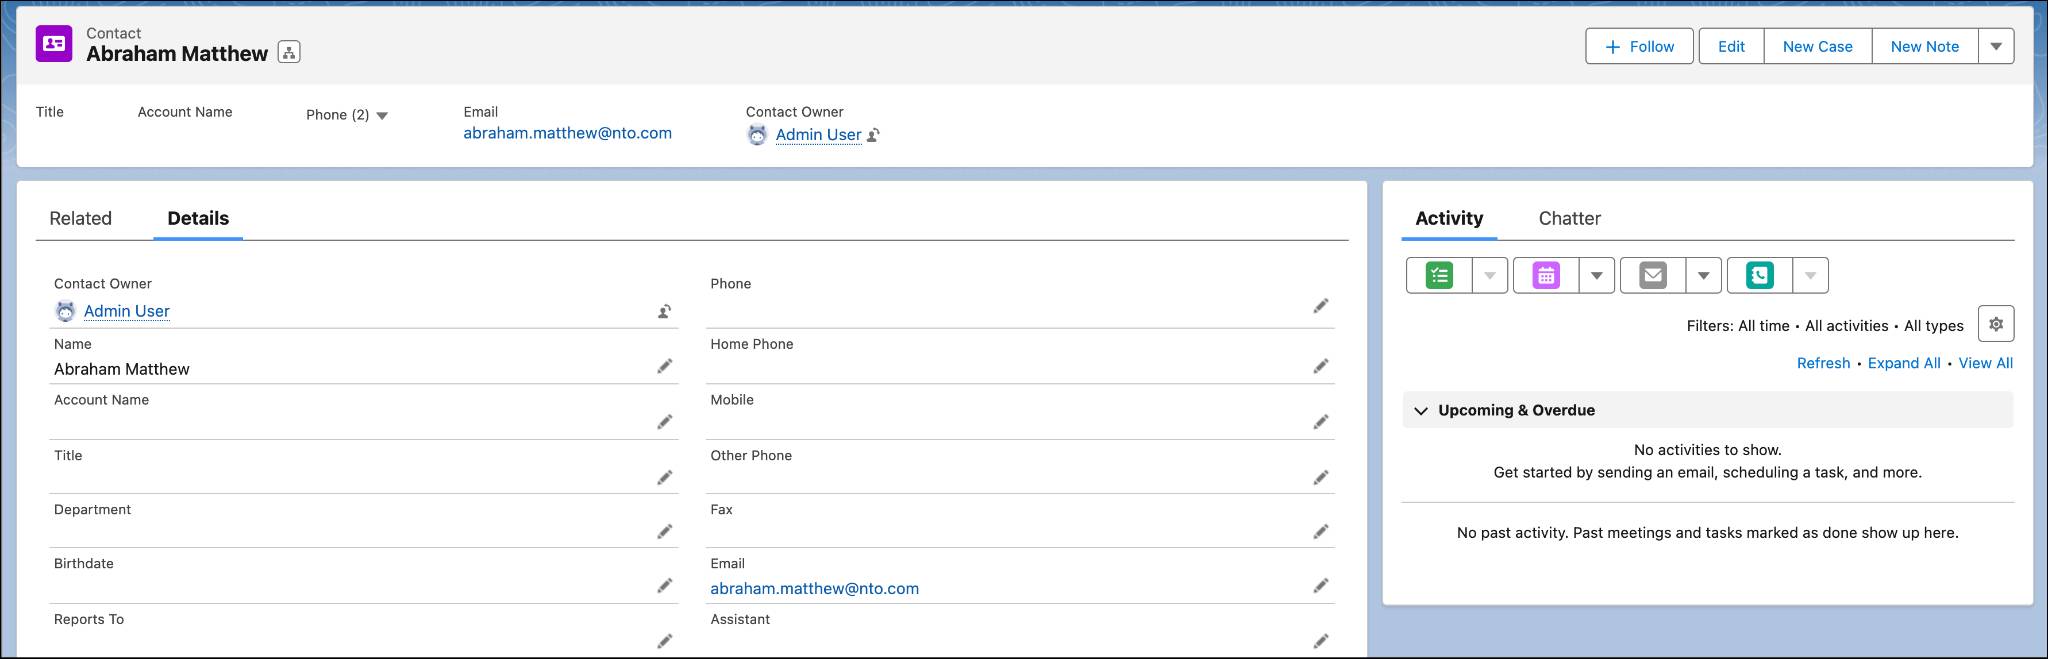
Task: Edit the Birthdate field pencil icon
Action: coord(664,586)
